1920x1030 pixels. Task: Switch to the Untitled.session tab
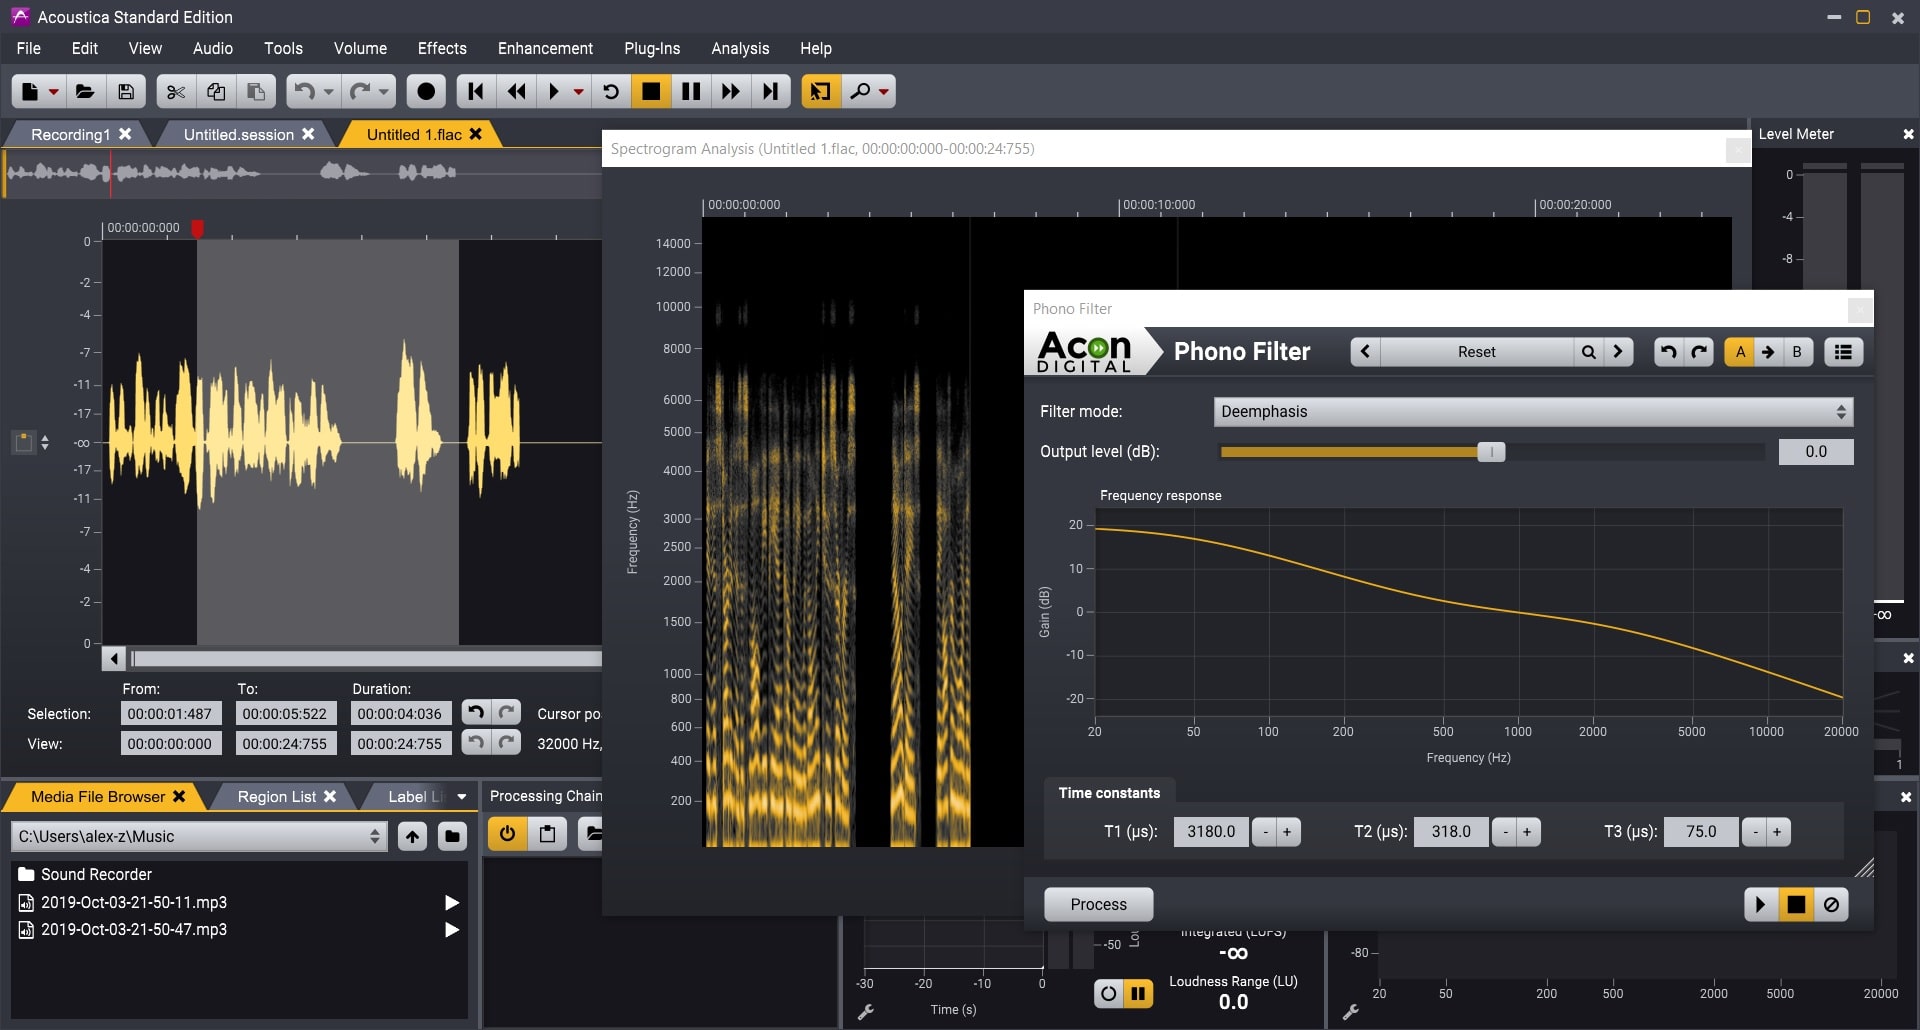[239, 134]
